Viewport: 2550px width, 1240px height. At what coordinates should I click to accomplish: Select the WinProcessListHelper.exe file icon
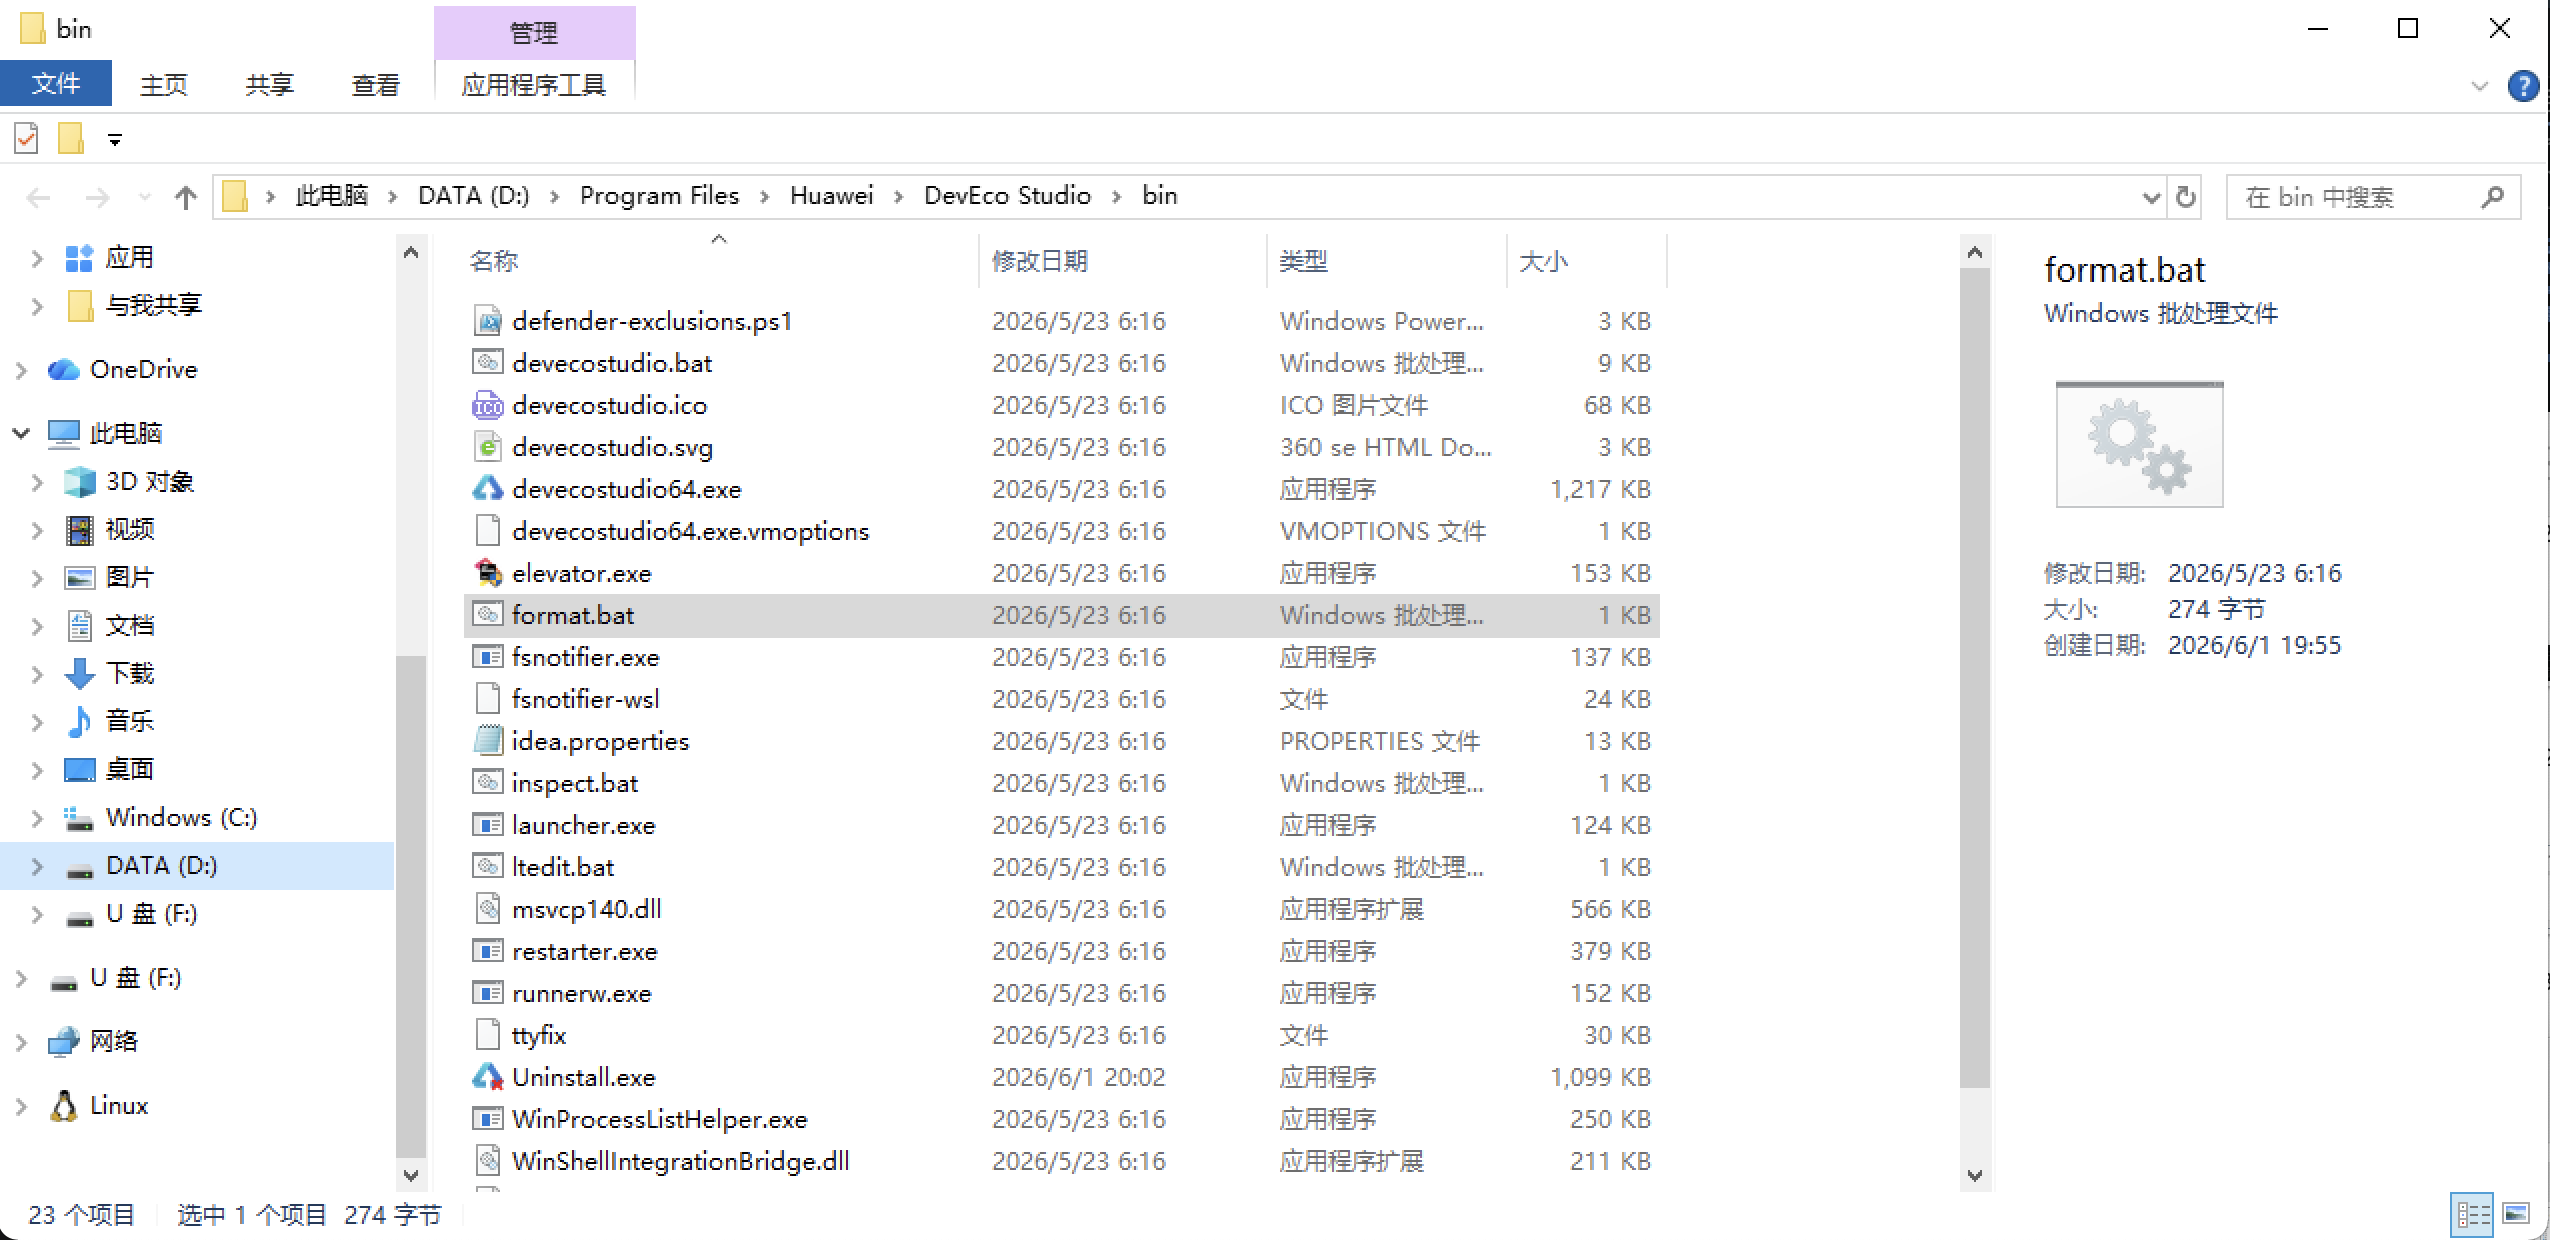(x=487, y=1119)
